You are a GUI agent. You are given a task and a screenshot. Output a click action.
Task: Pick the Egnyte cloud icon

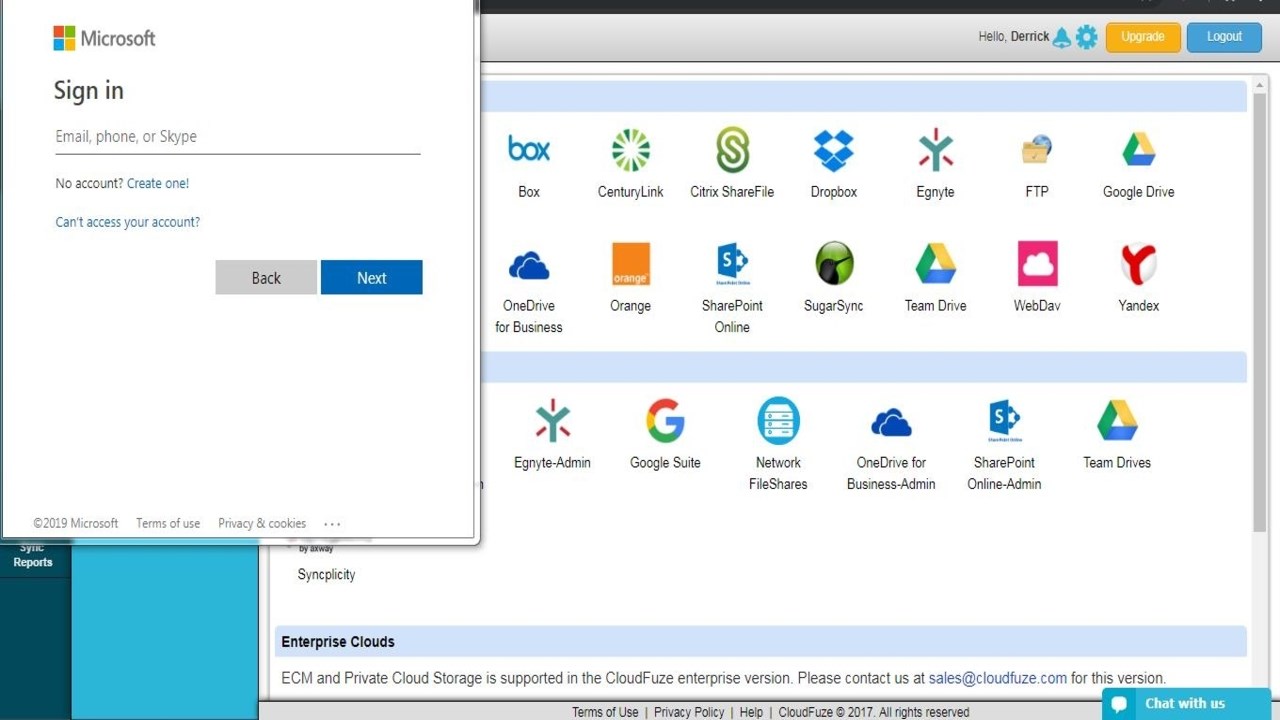pos(936,150)
